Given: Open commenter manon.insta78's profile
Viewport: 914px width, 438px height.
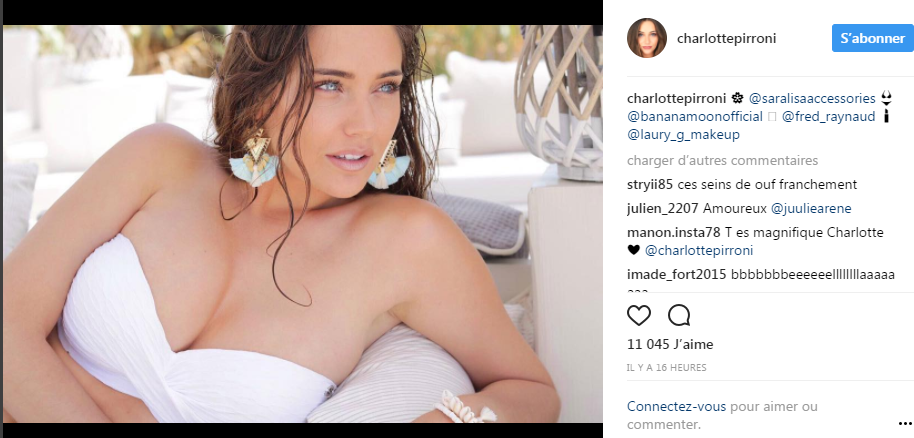Looking at the screenshot, I should [x=674, y=233].
